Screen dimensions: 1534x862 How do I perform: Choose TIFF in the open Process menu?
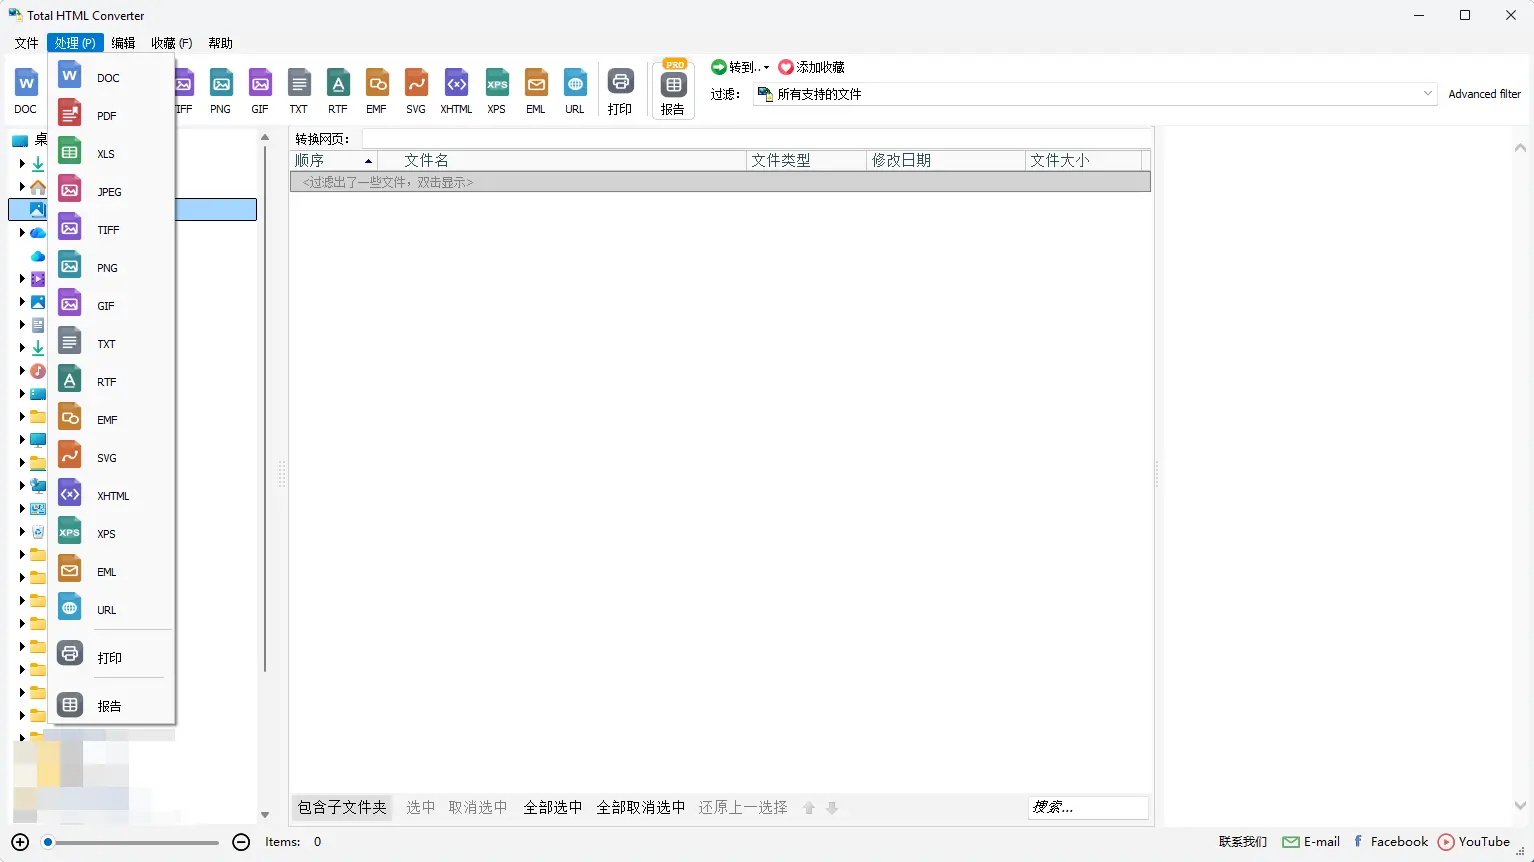(112, 230)
